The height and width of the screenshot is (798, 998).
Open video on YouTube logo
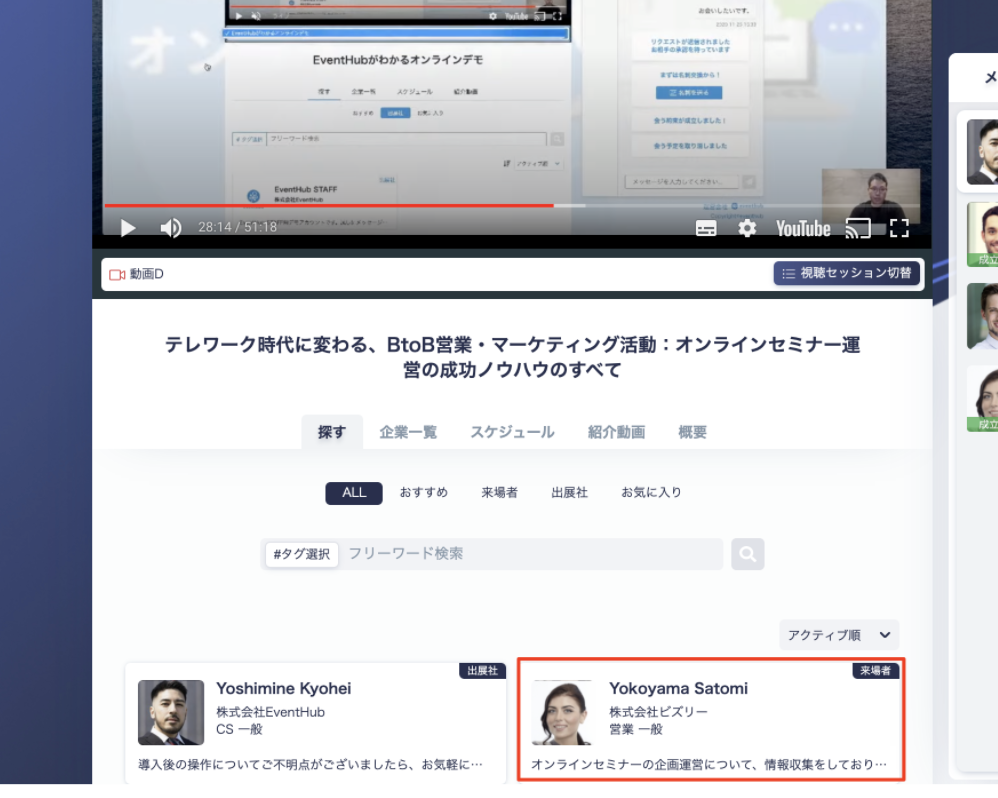tap(803, 228)
